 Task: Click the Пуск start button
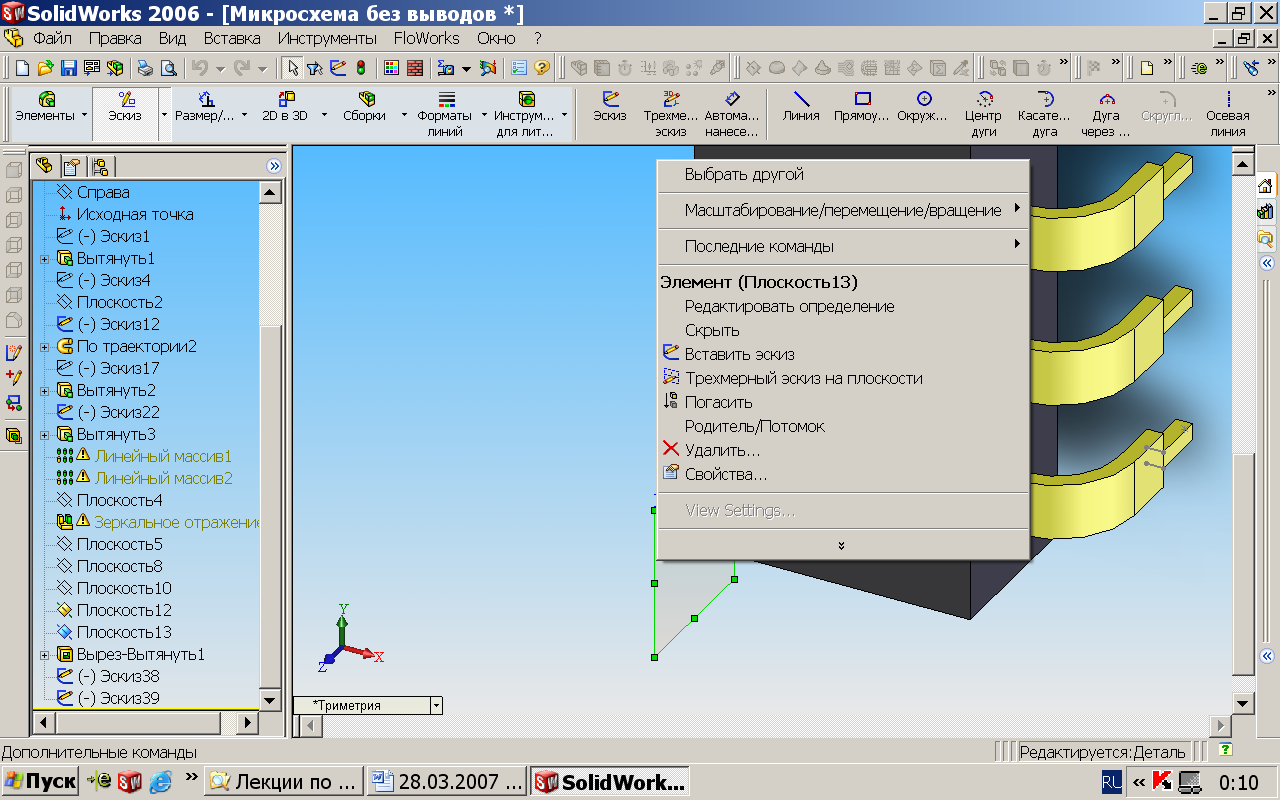pyautogui.click(x=40, y=781)
